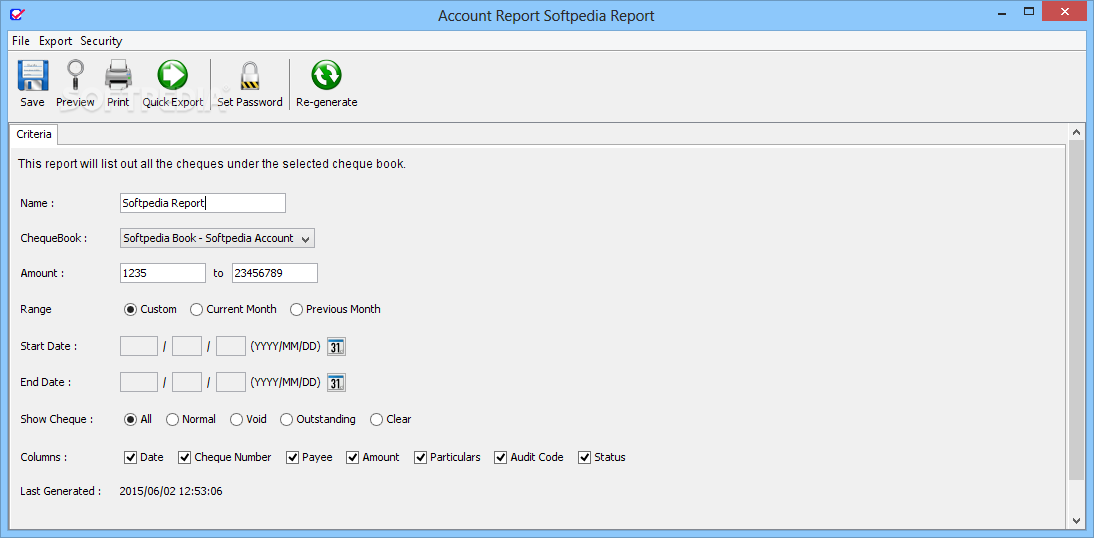Show All cheques radio option
Viewport: 1094px width, 538px height.
coord(130,419)
